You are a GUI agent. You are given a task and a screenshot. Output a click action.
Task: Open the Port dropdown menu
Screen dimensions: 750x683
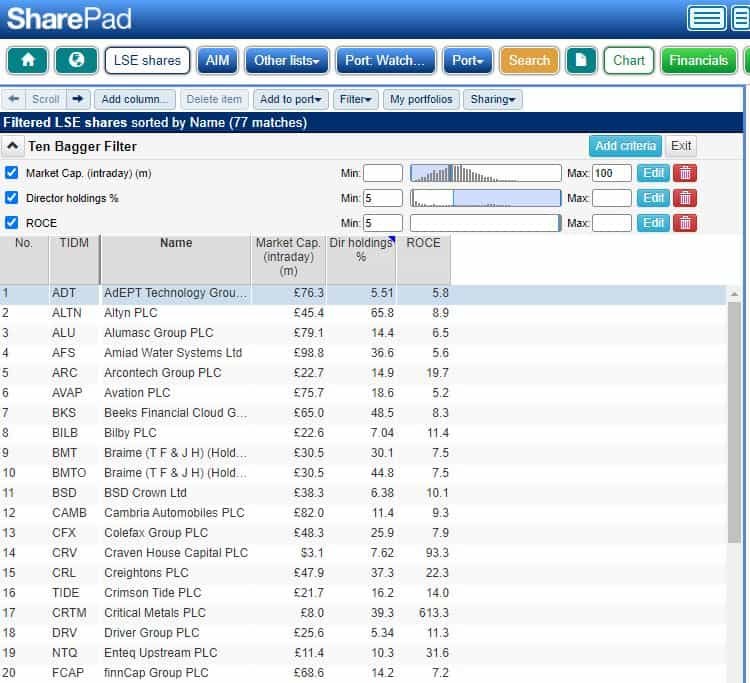(x=467, y=61)
